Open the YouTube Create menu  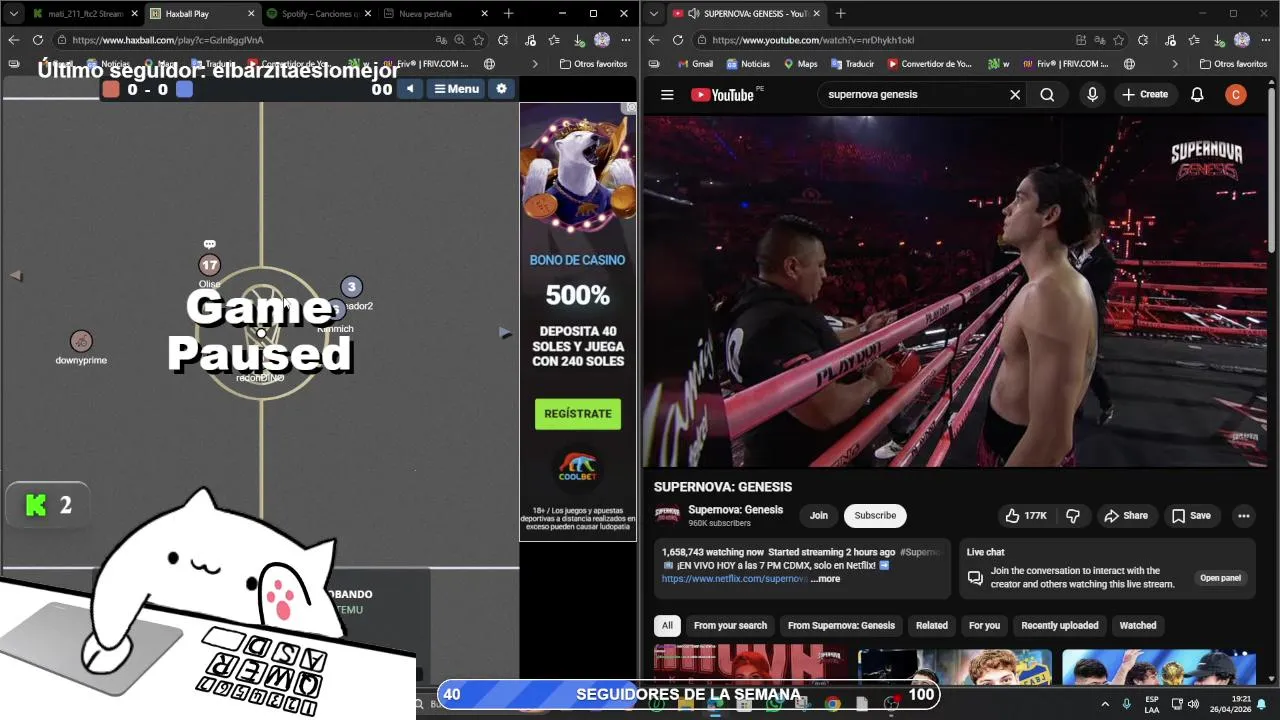point(1145,95)
